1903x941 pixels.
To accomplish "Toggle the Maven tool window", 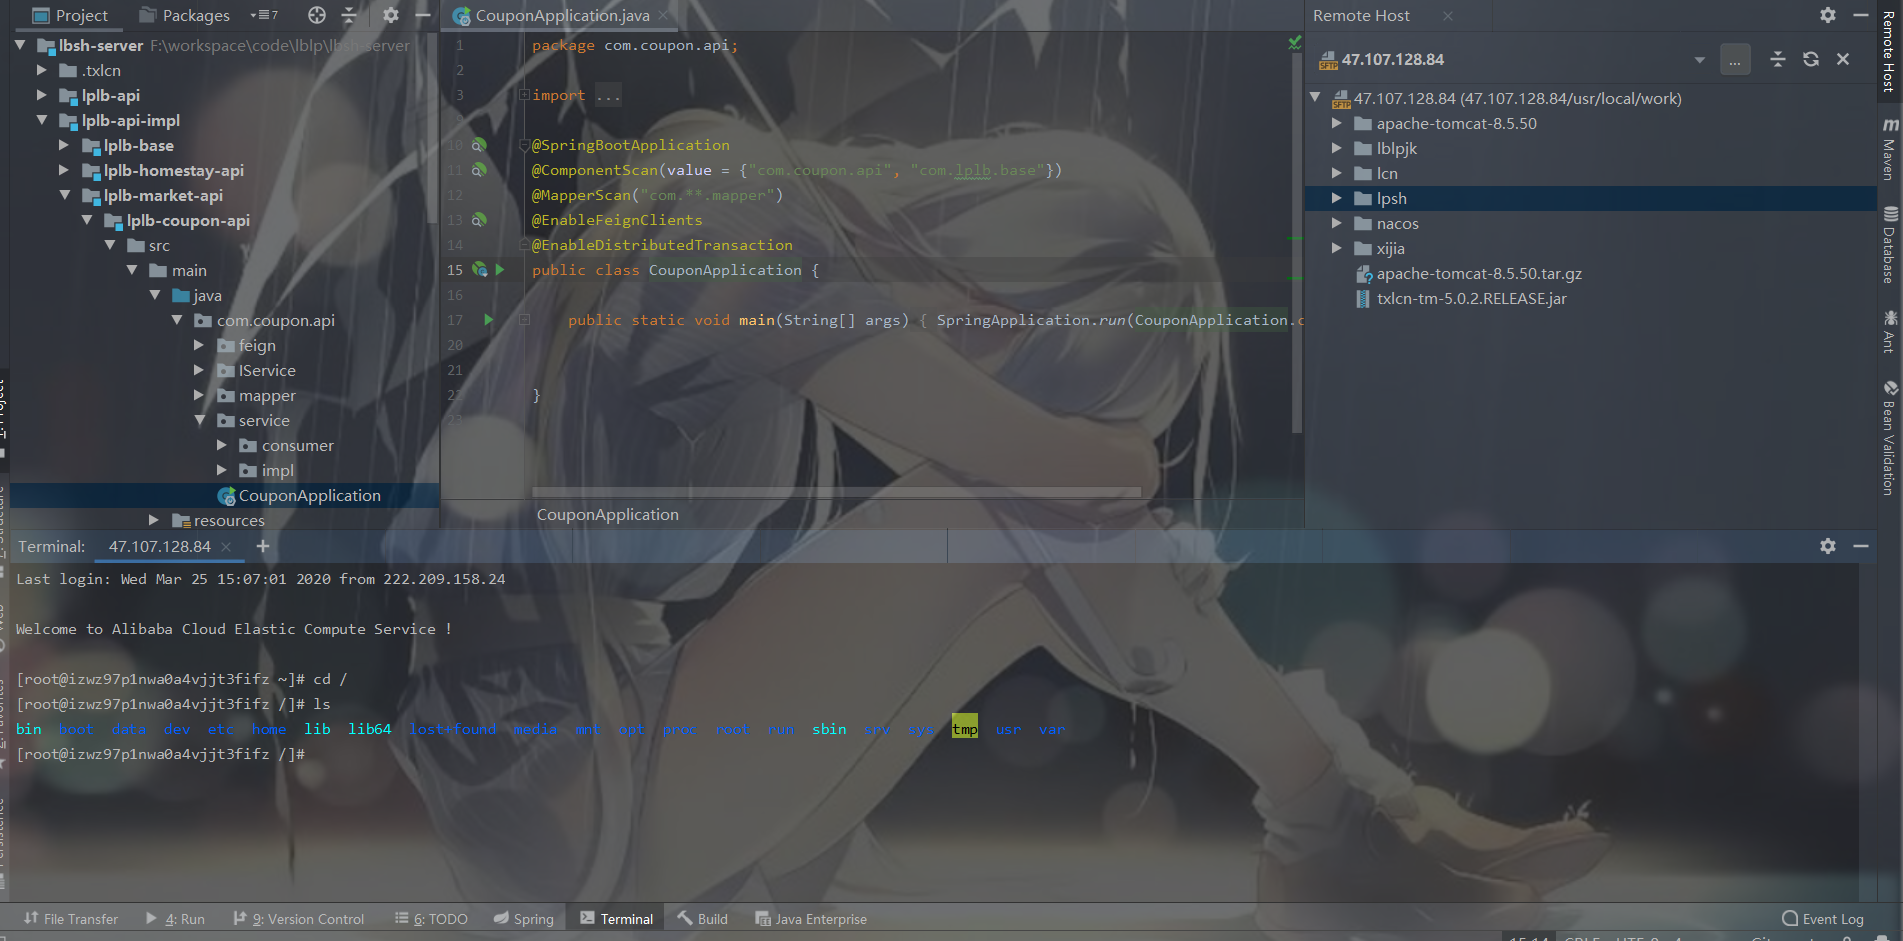I will 1890,155.
